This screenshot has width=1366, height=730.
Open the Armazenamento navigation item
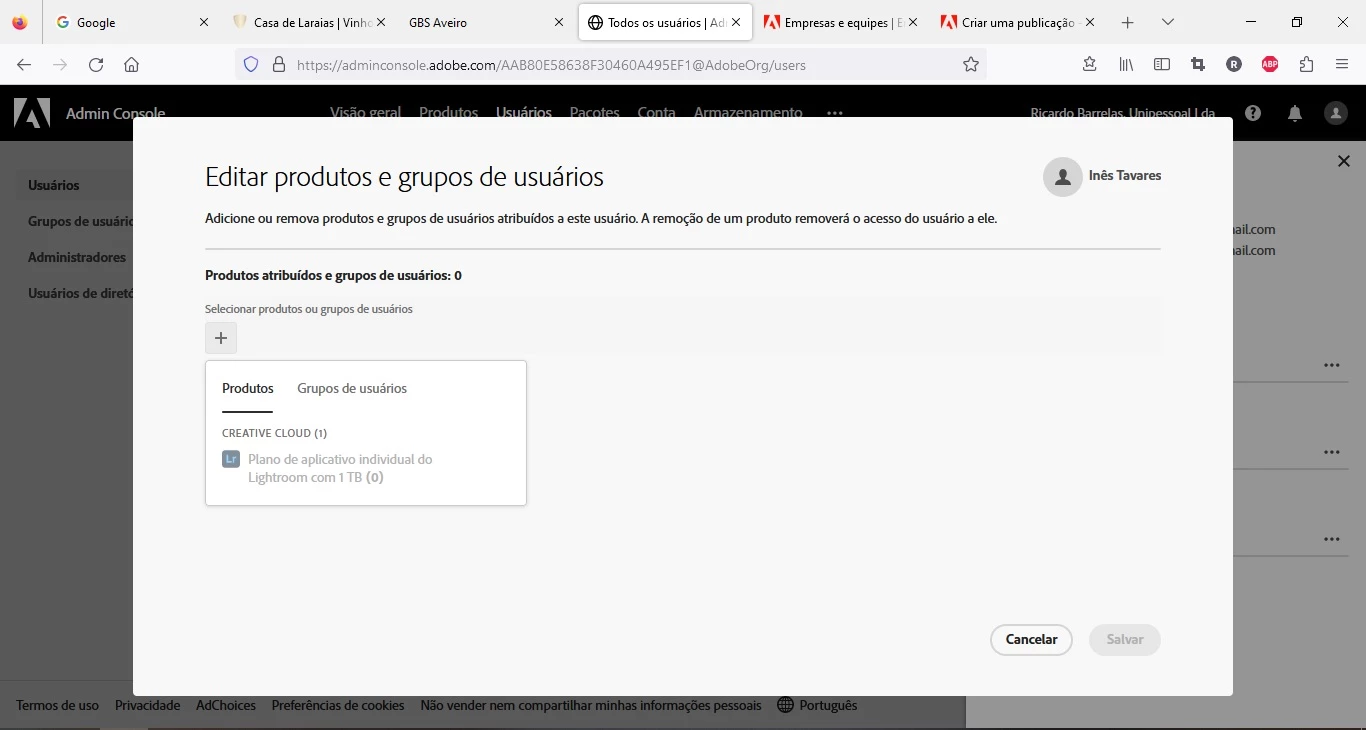pos(748,113)
